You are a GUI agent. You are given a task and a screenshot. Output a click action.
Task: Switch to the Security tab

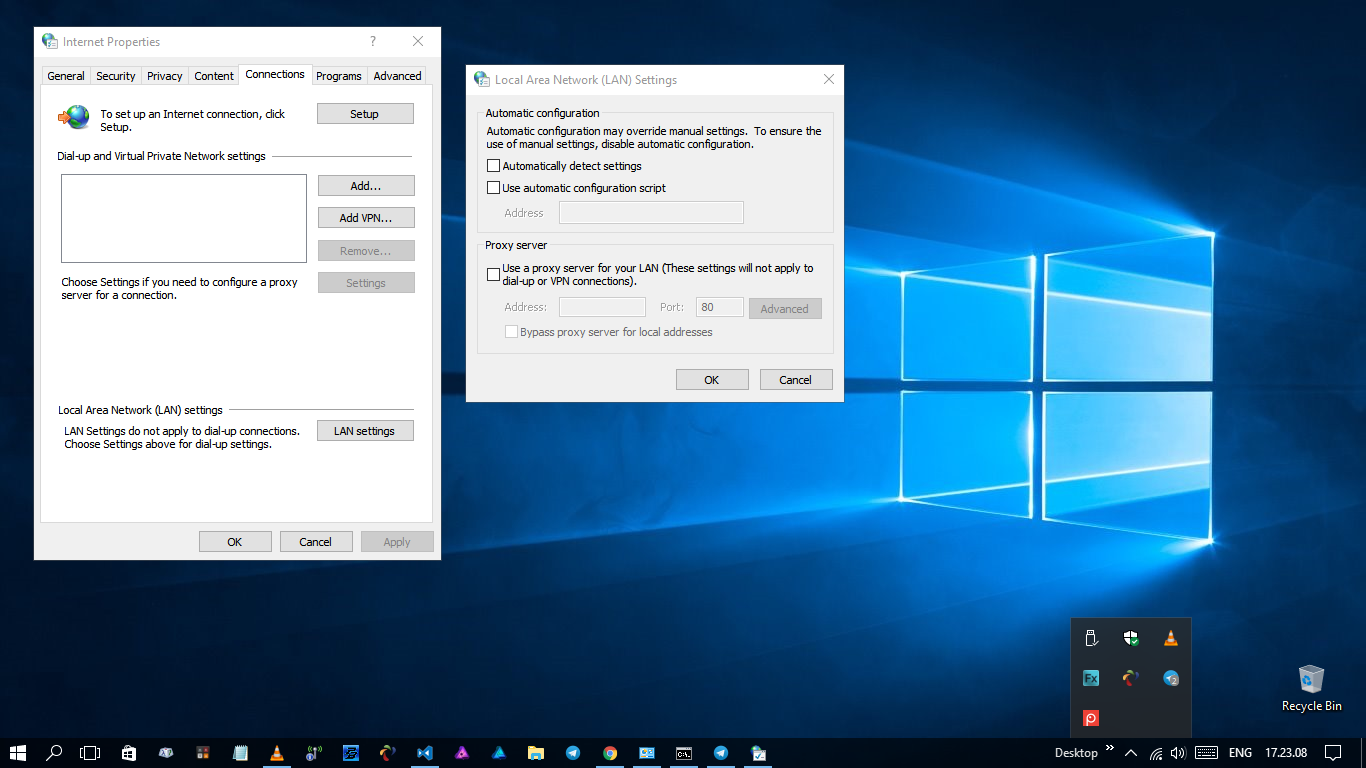(116, 76)
